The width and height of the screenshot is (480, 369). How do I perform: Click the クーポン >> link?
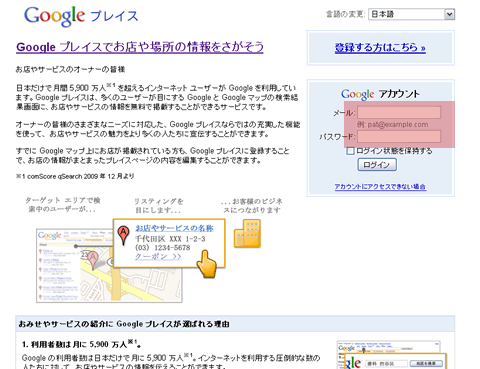point(158,256)
